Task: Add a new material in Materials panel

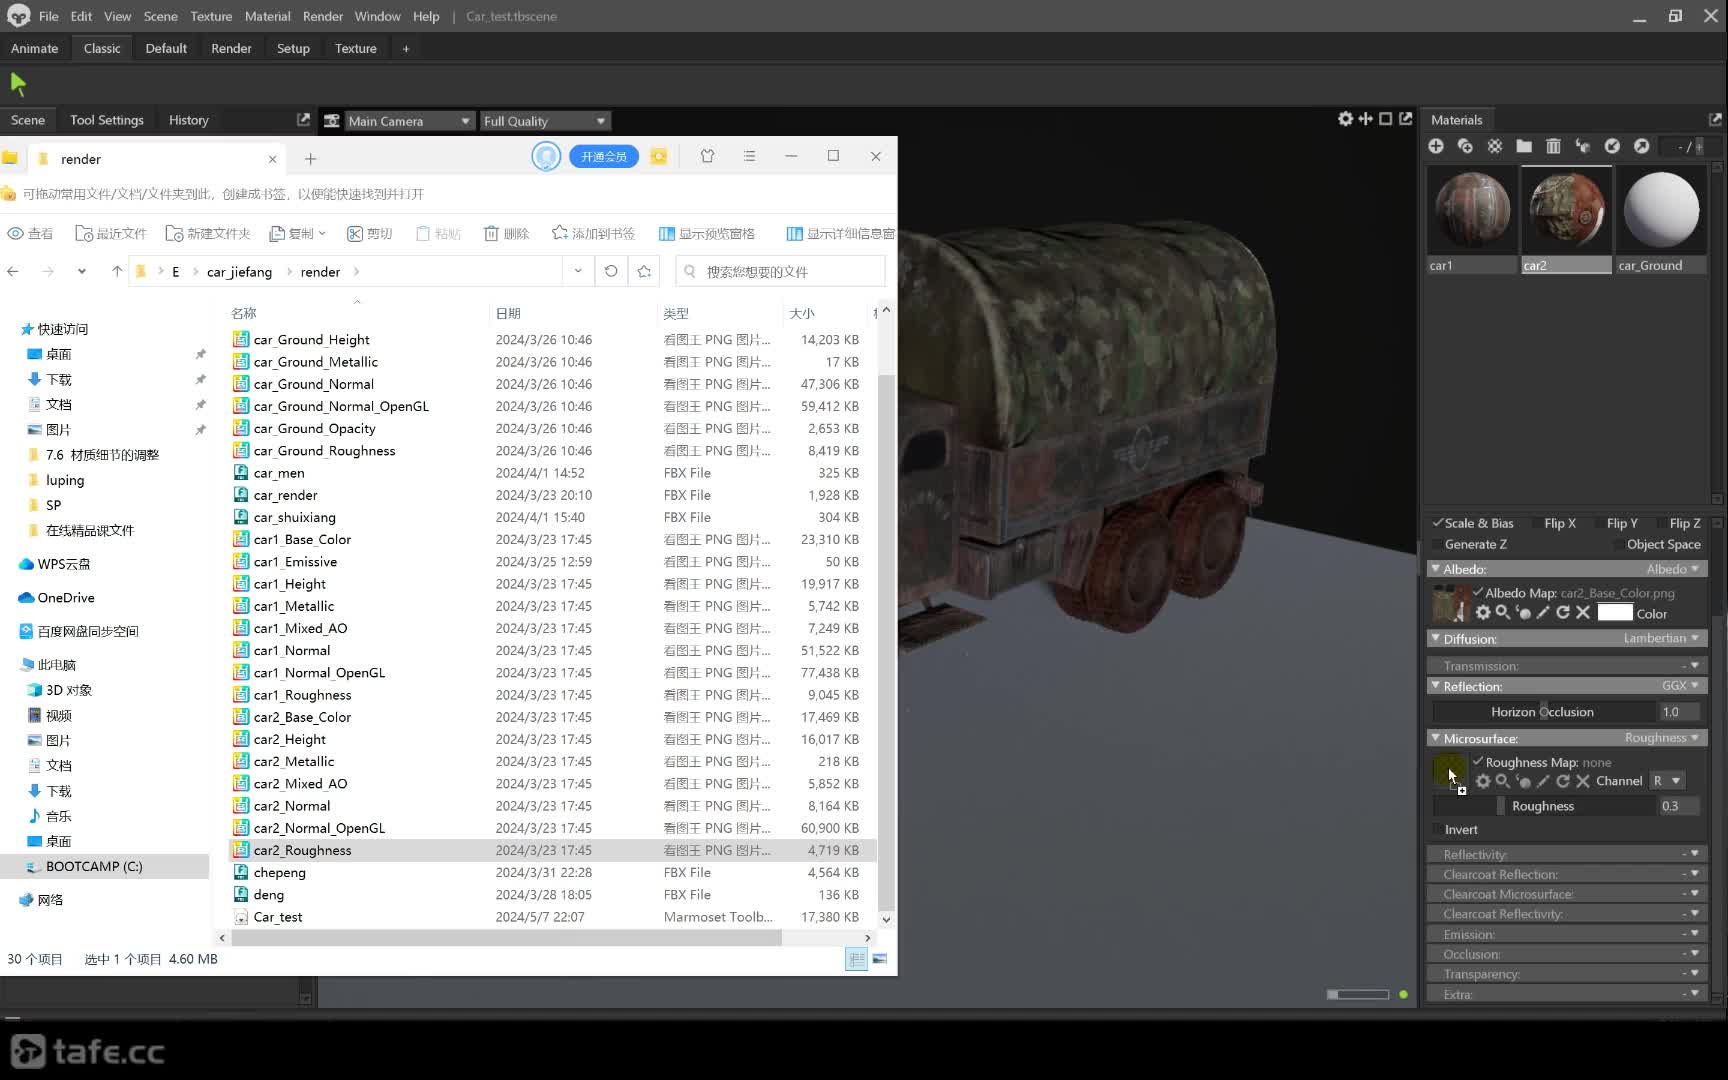Action: tap(1436, 146)
